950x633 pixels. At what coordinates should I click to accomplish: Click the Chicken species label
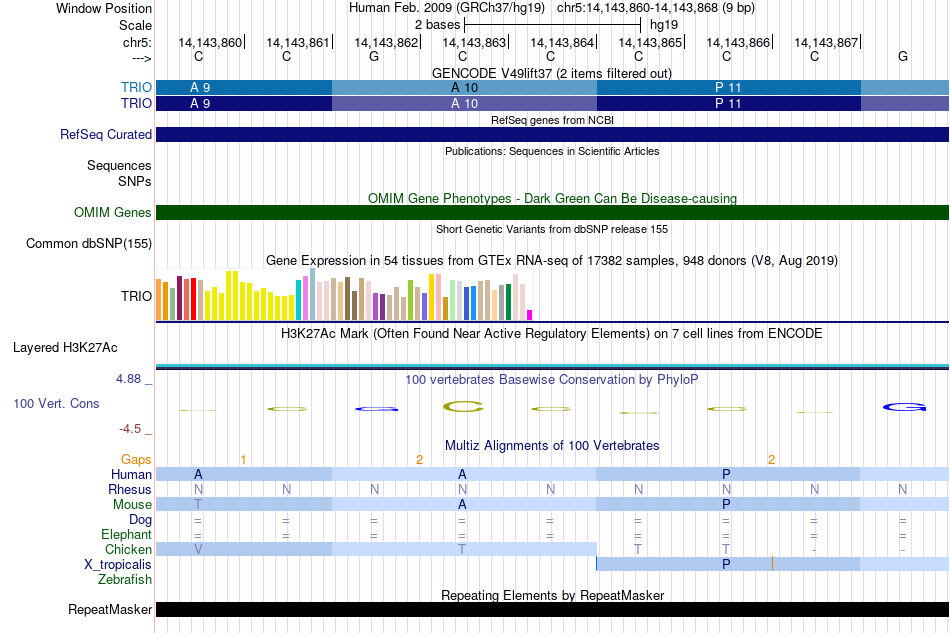click(128, 549)
